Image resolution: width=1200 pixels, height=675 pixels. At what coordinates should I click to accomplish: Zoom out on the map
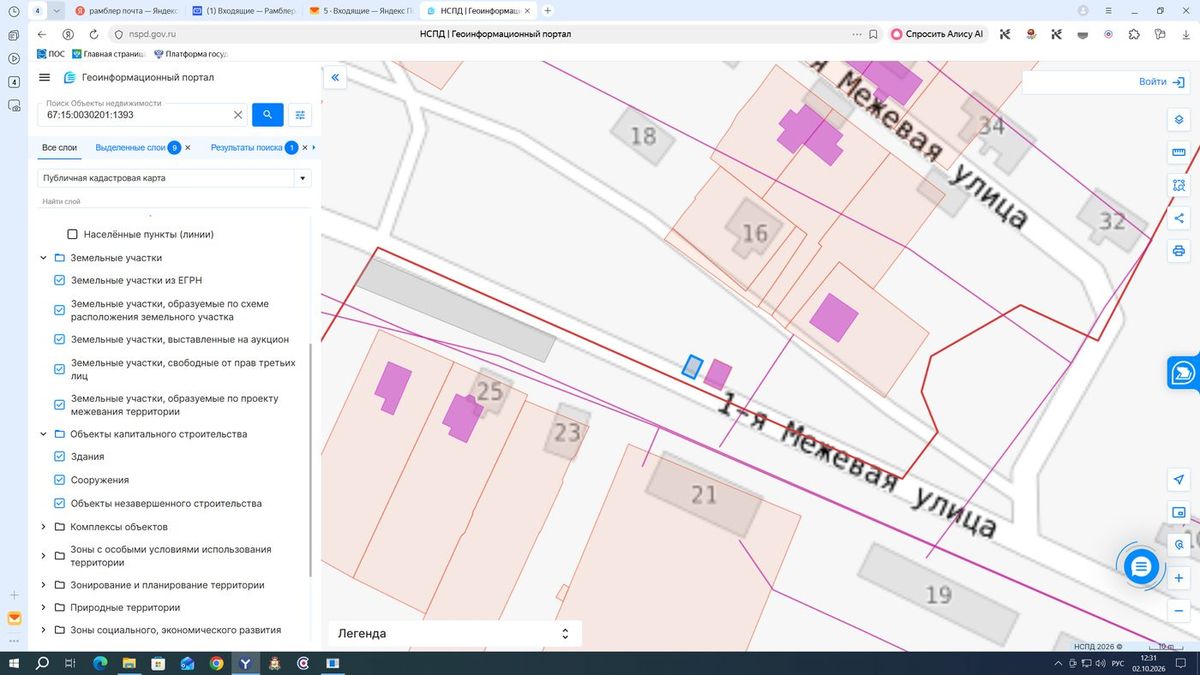tap(1179, 610)
